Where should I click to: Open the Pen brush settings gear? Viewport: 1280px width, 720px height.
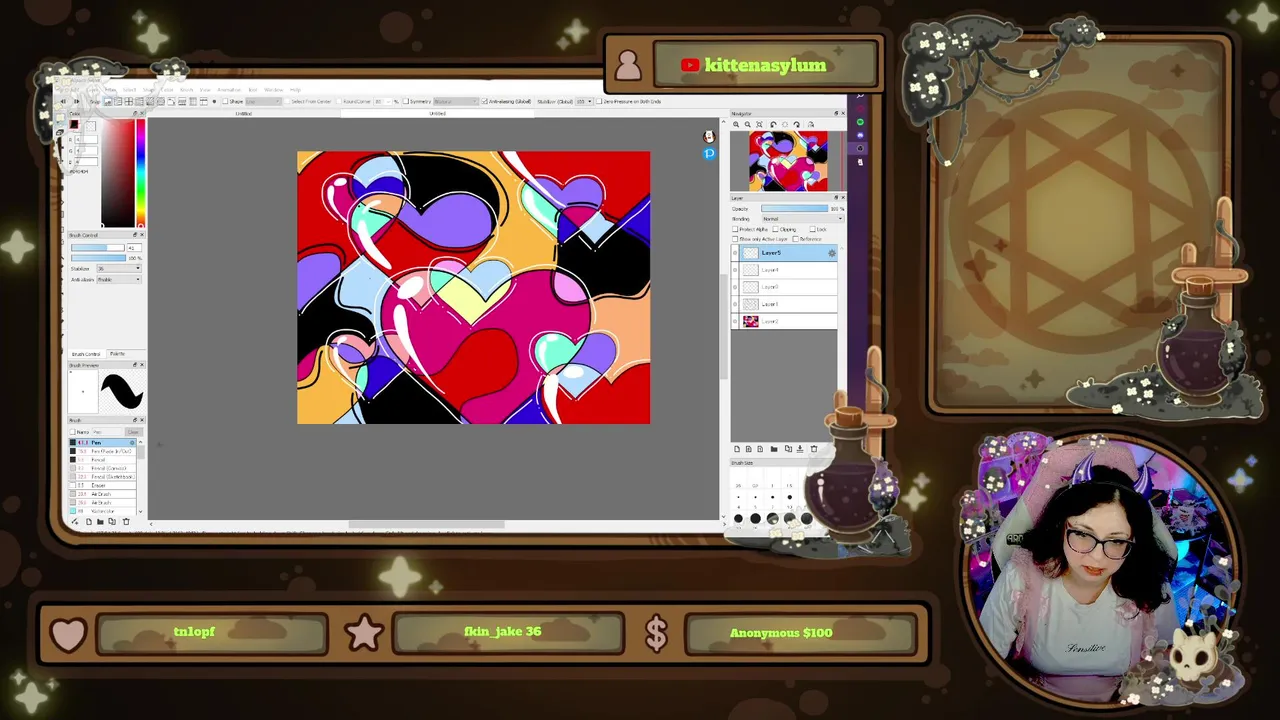pos(132,442)
